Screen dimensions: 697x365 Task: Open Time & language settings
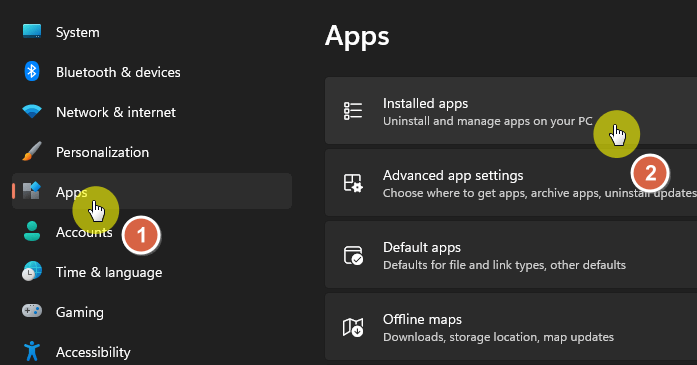coord(152,272)
